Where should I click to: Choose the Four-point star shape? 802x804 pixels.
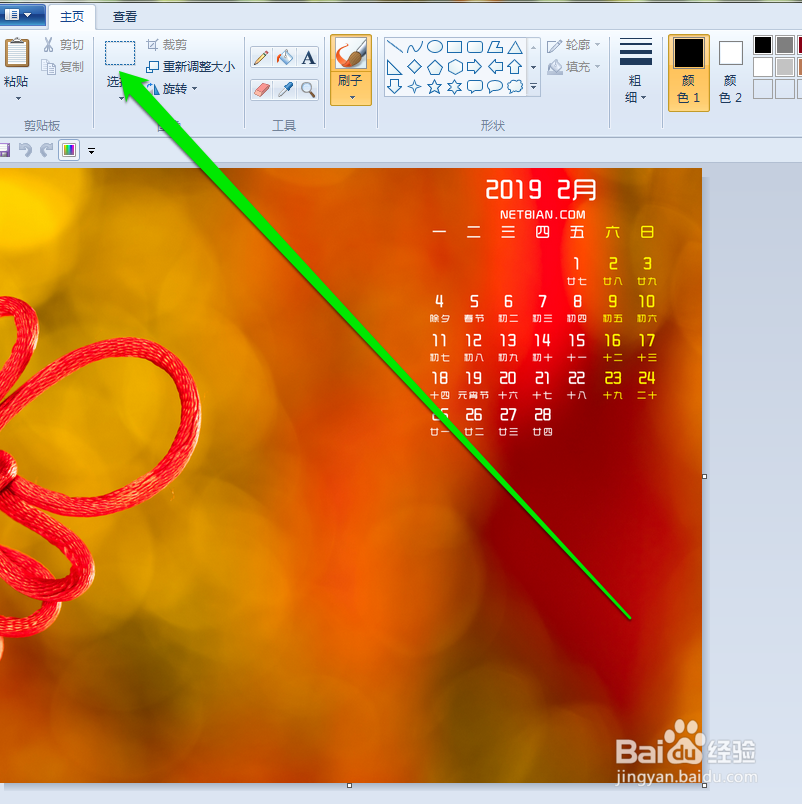point(414,86)
